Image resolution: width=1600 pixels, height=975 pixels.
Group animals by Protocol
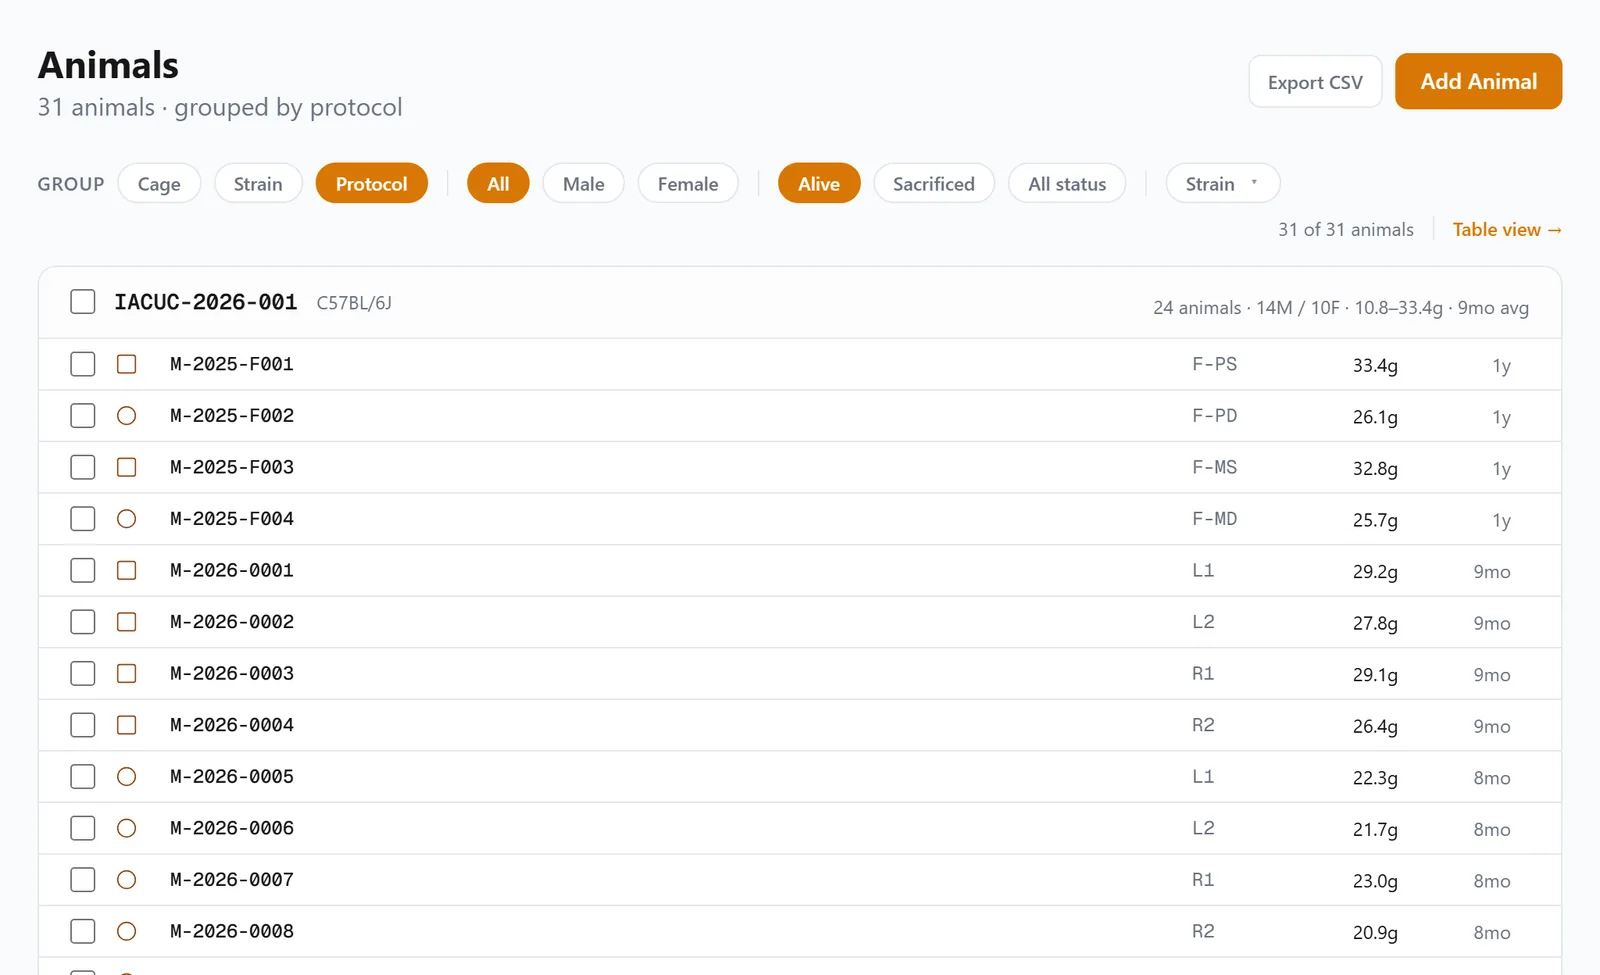tap(371, 183)
